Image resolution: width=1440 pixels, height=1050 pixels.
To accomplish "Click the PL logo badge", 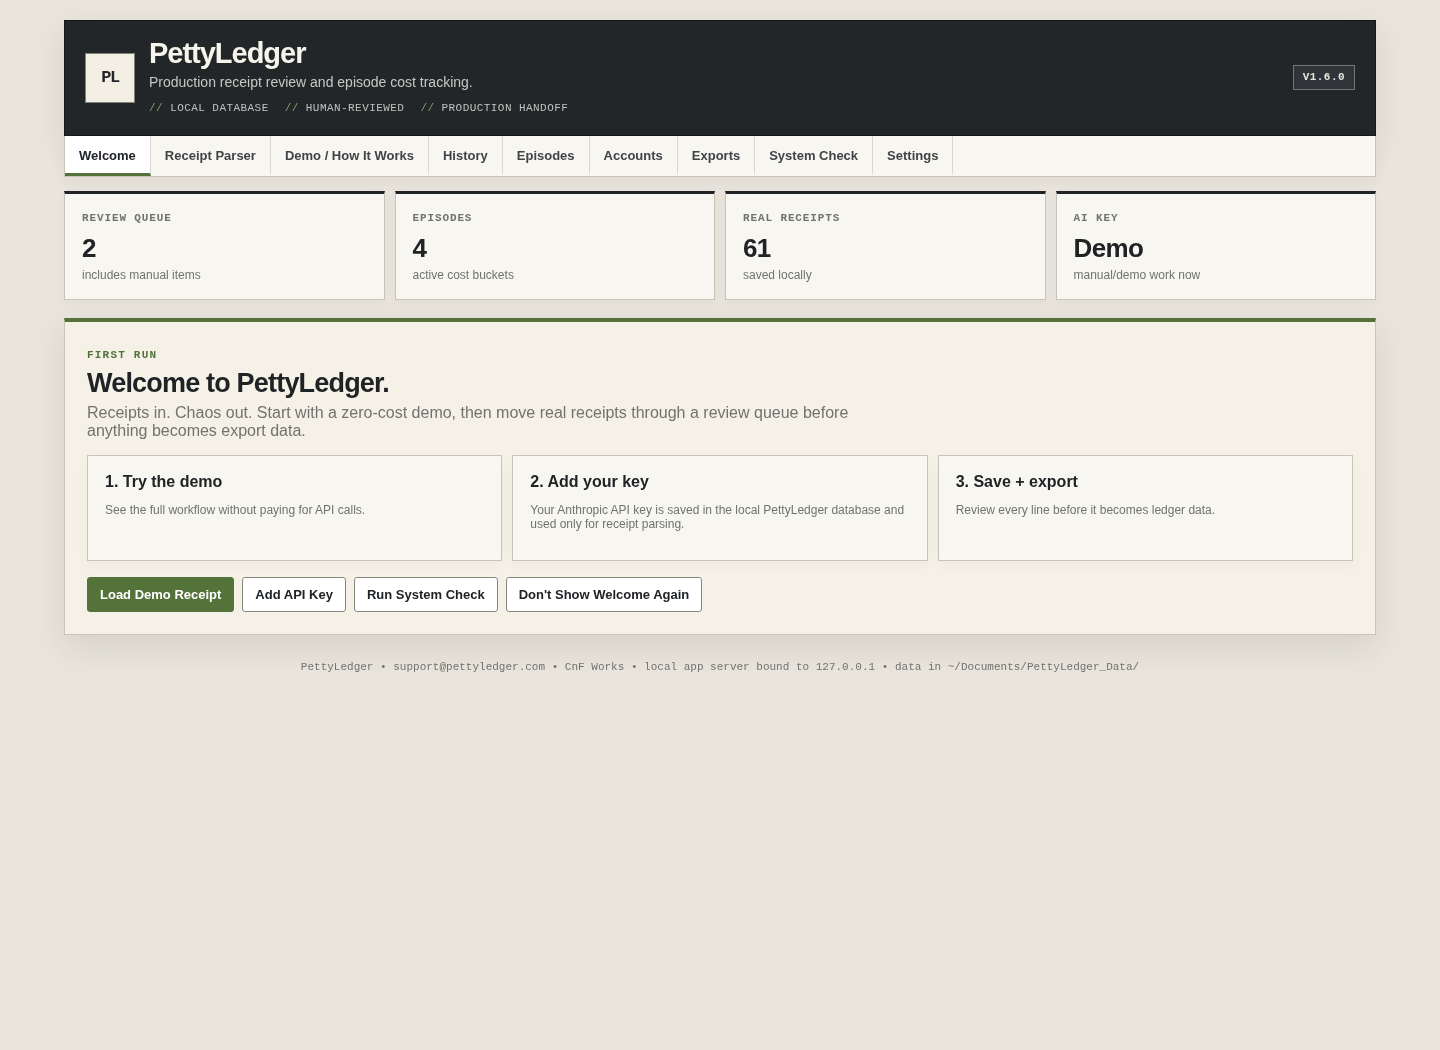I will coord(110,78).
